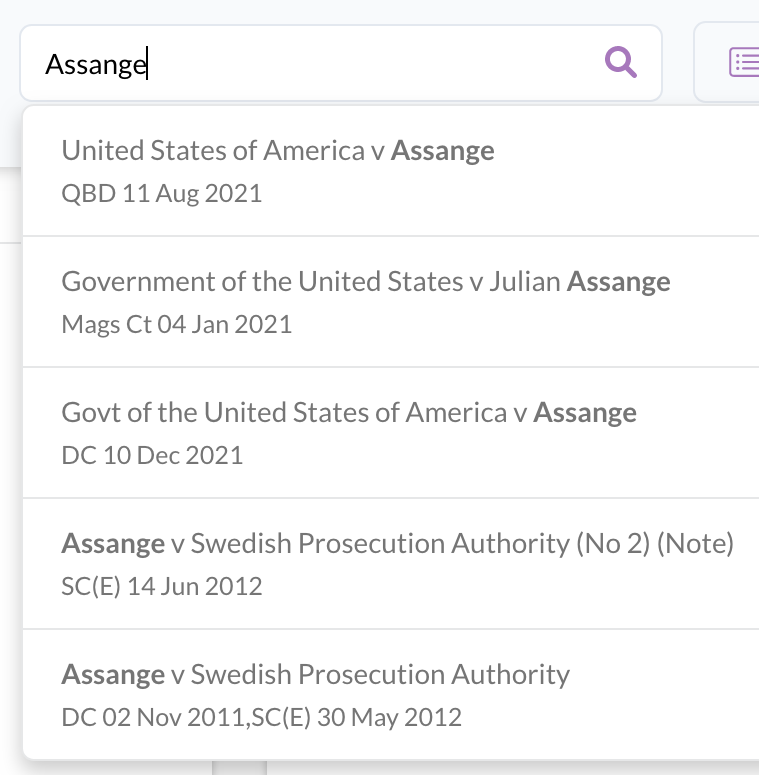Click the QBD 11 Aug 2021 citation line
The width and height of the screenshot is (759, 775).
tap(162, 193)
